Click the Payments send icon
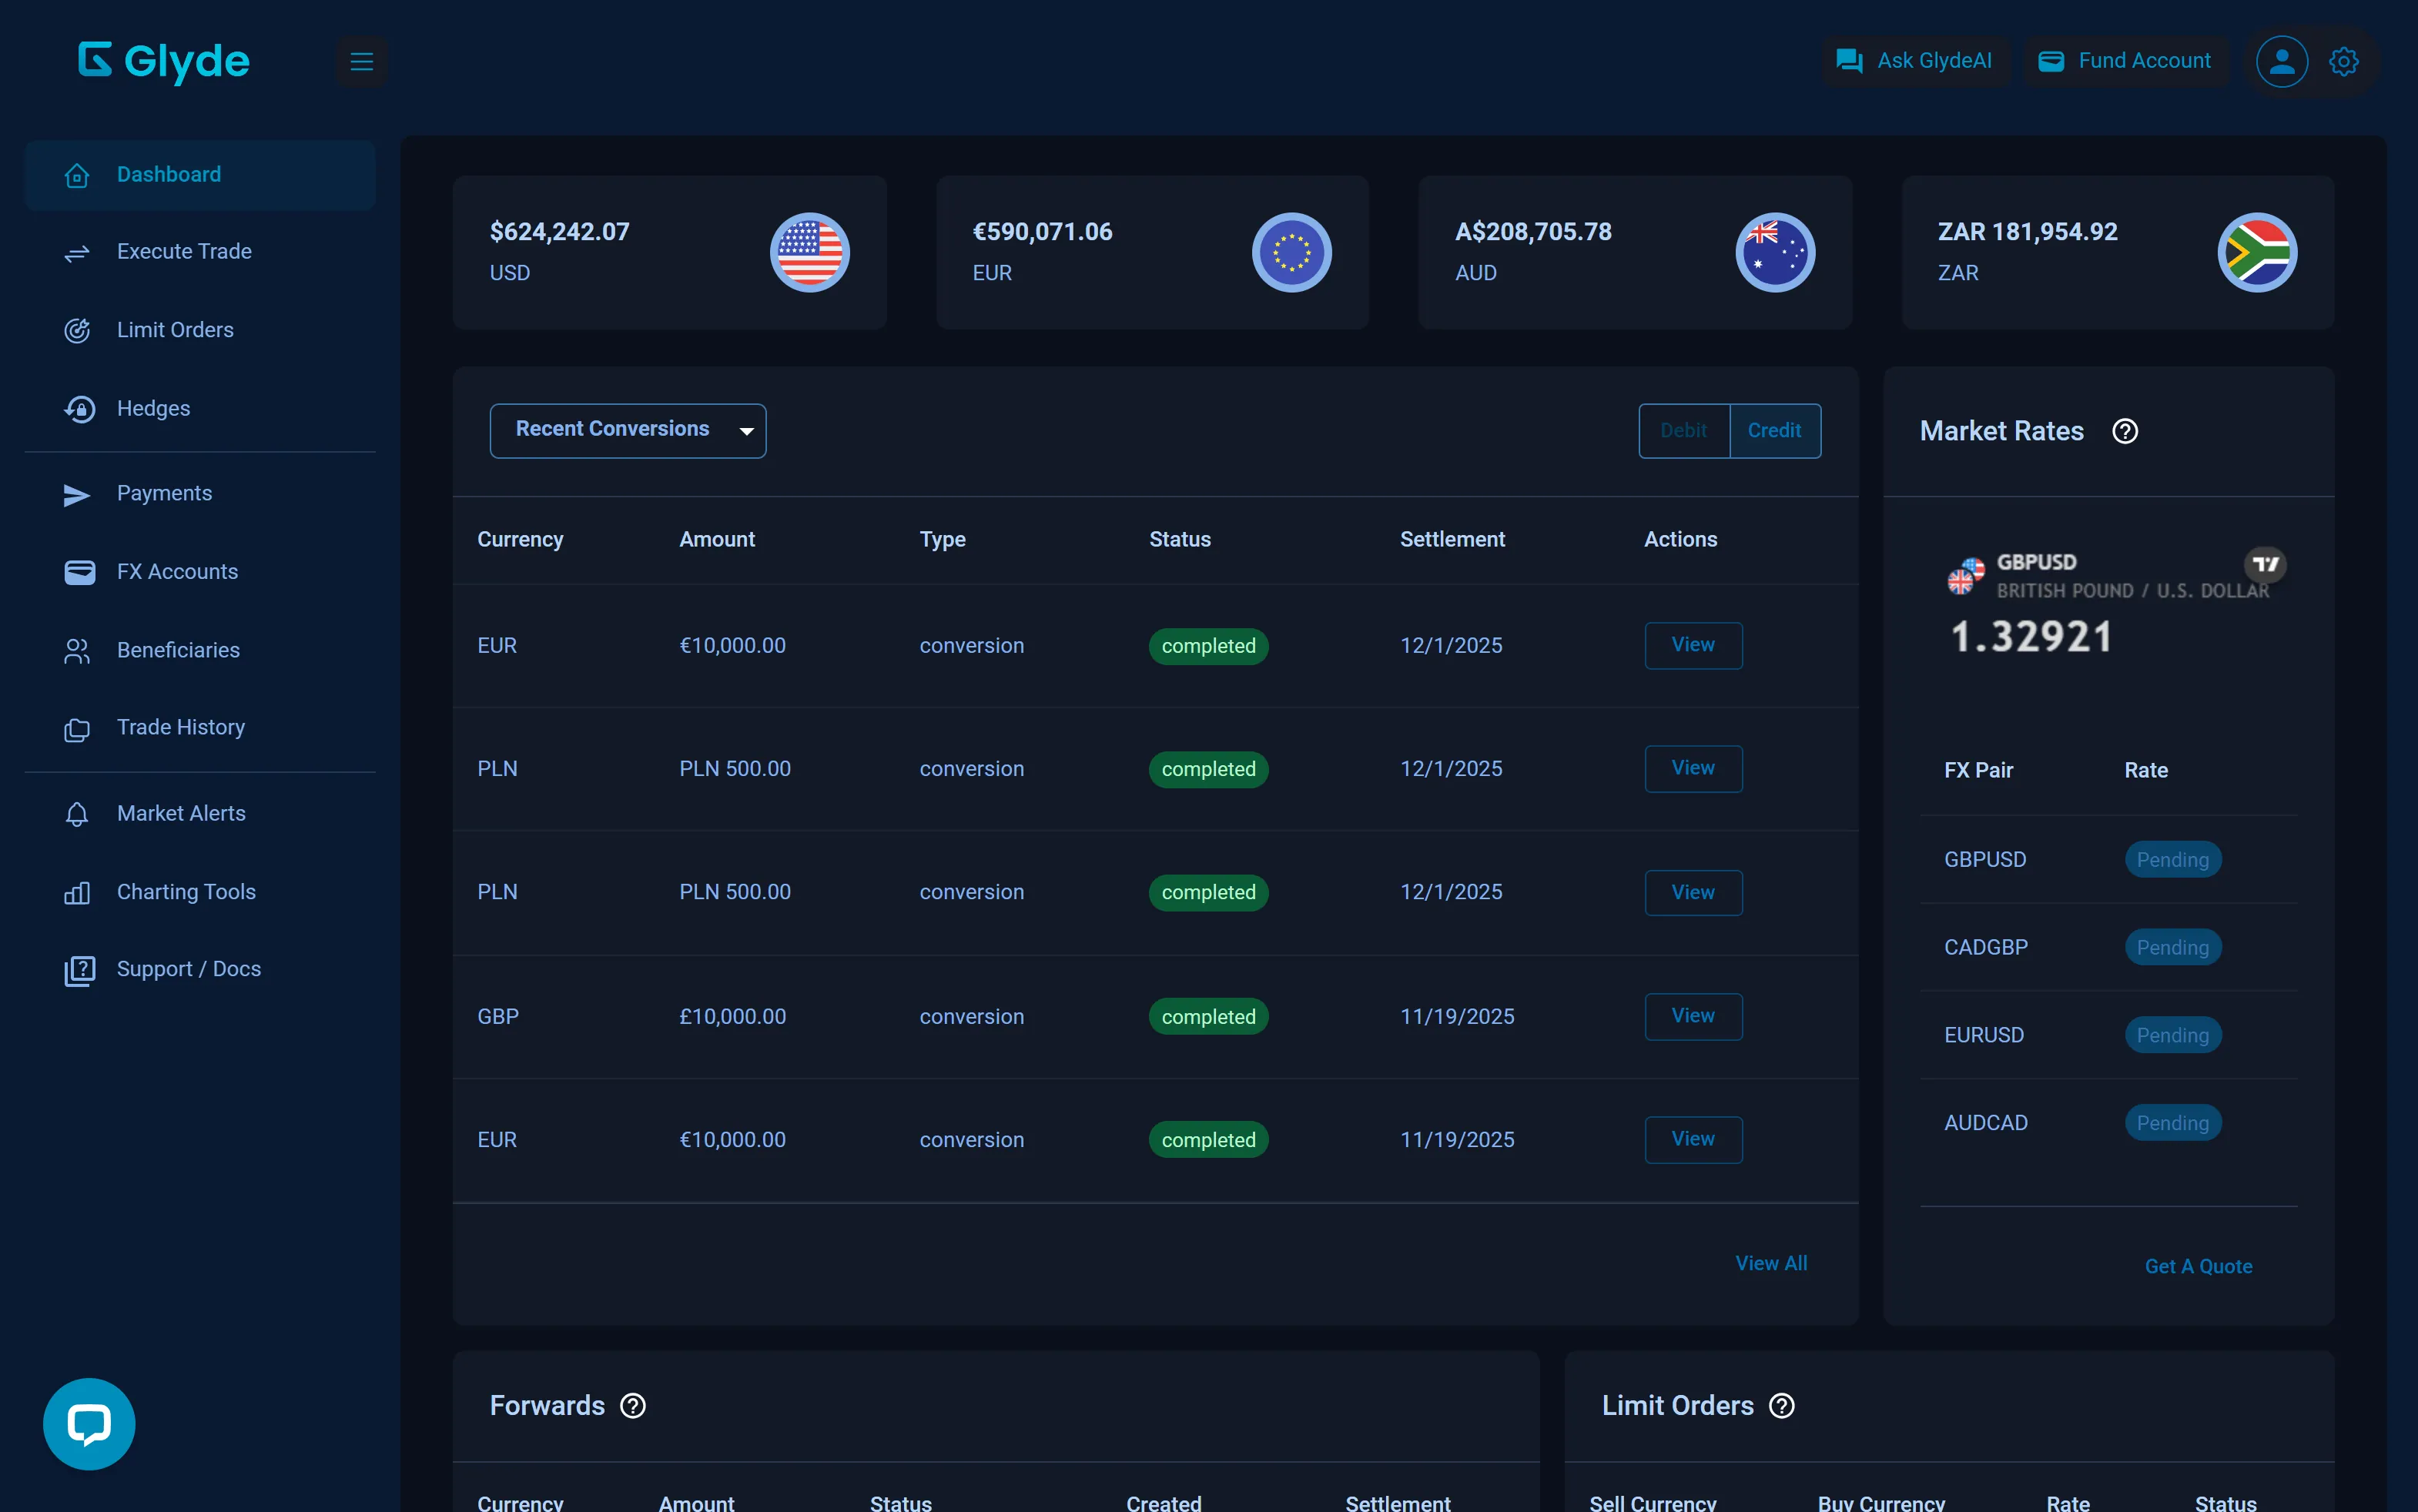 tap(77, 494)
